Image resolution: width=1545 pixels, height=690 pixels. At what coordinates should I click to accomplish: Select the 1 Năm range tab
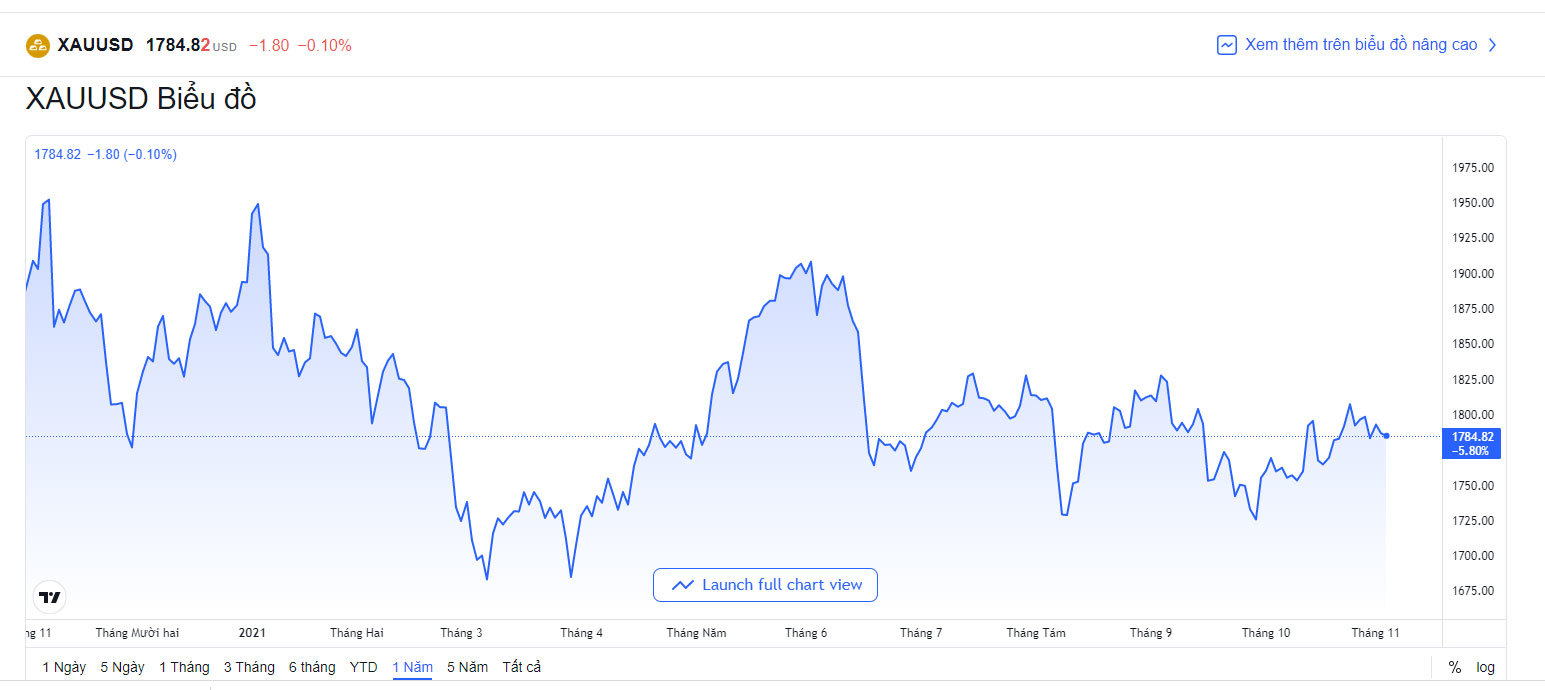point(412,667)
